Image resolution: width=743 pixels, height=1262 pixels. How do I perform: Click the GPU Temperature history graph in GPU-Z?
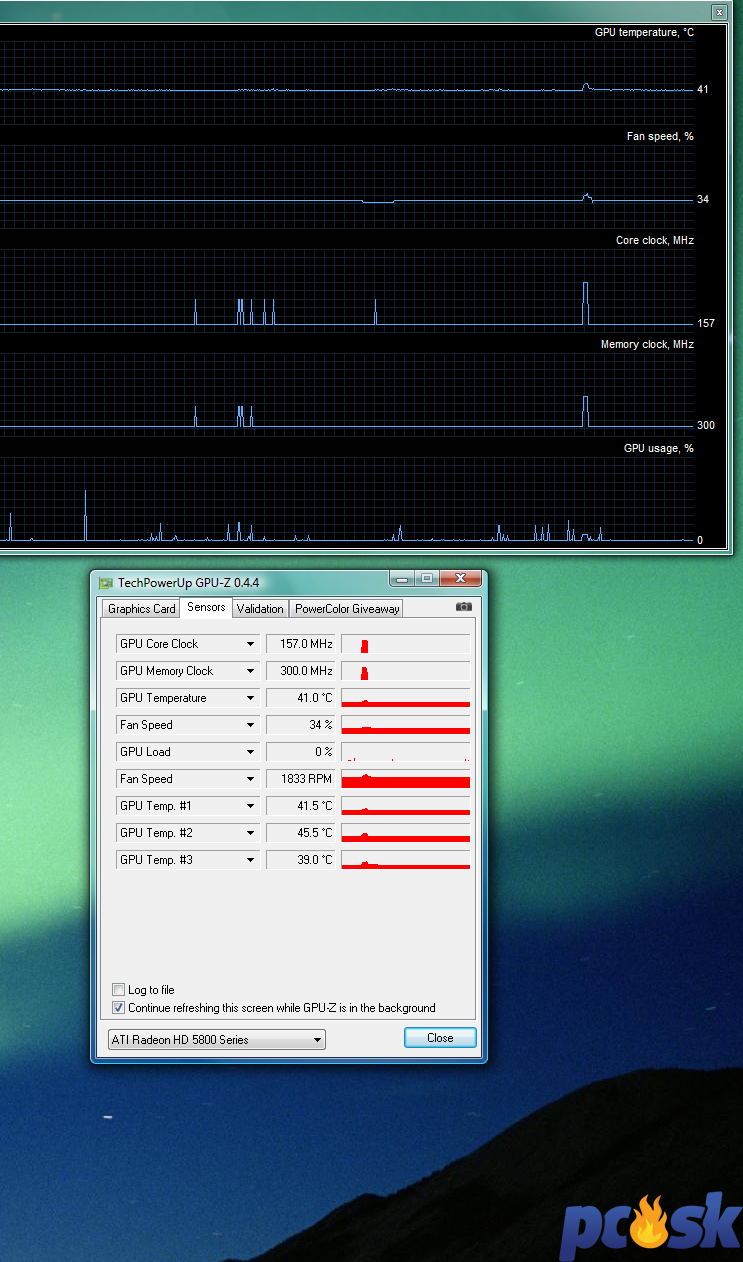(x=405, y=698)
